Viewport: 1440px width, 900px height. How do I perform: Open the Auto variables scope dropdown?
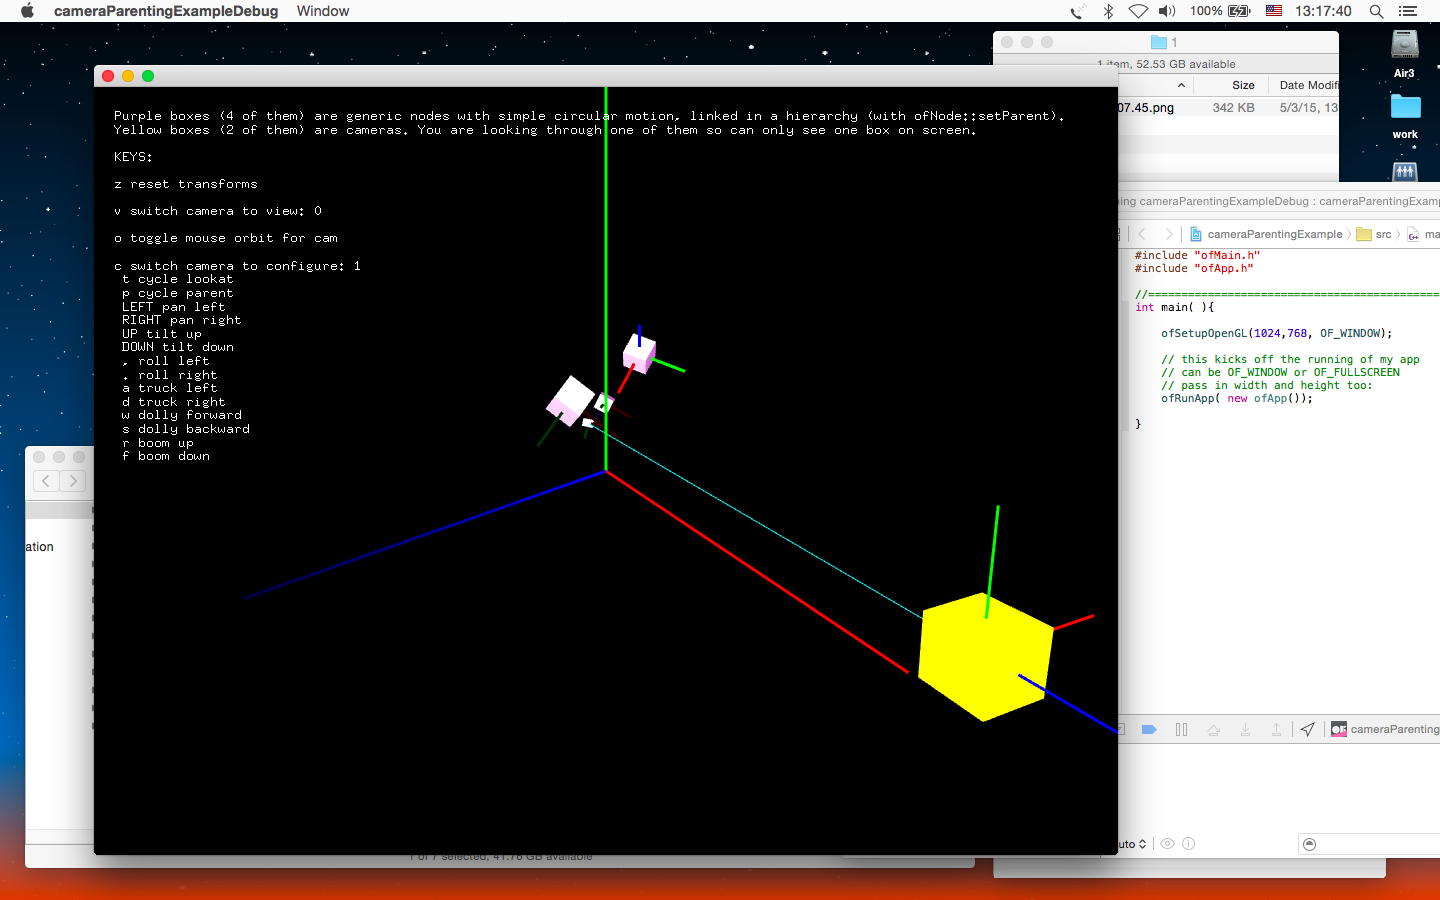1132,844
